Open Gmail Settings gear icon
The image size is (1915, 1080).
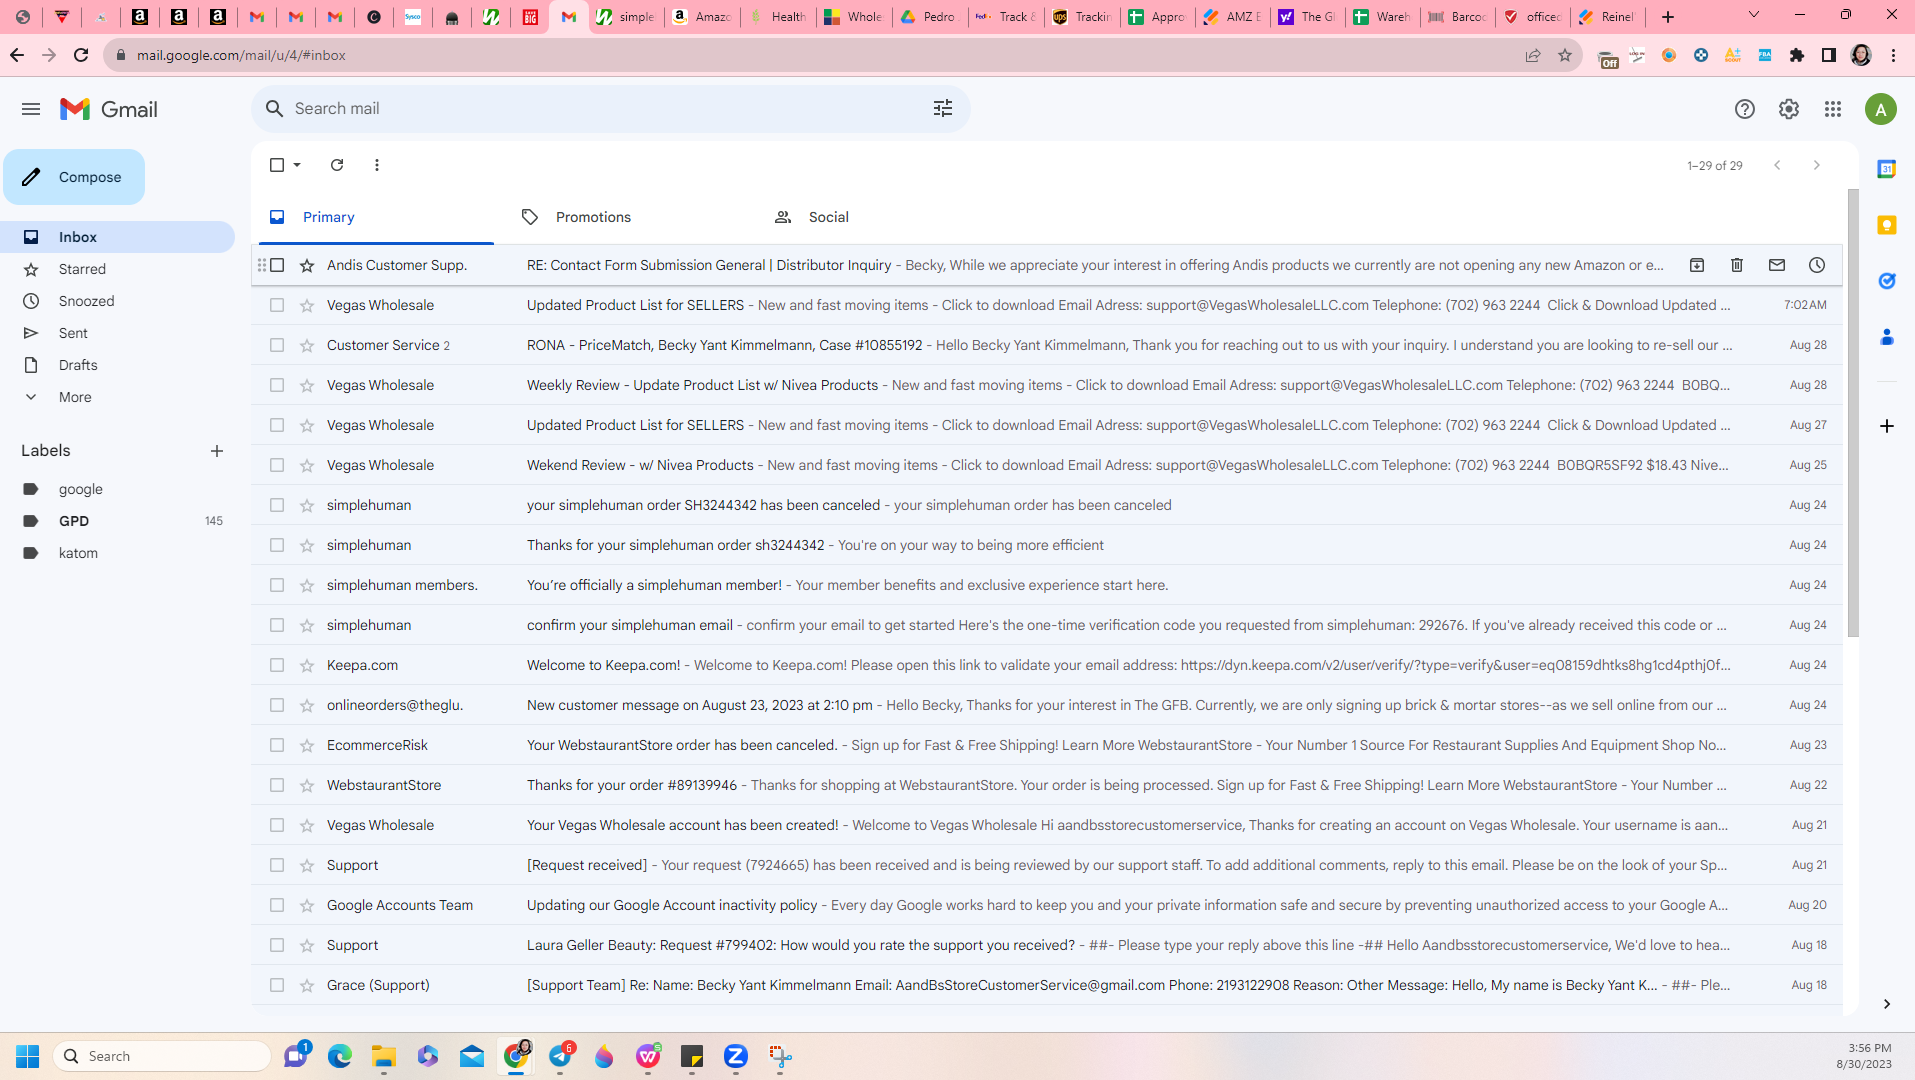[1789, 109]
